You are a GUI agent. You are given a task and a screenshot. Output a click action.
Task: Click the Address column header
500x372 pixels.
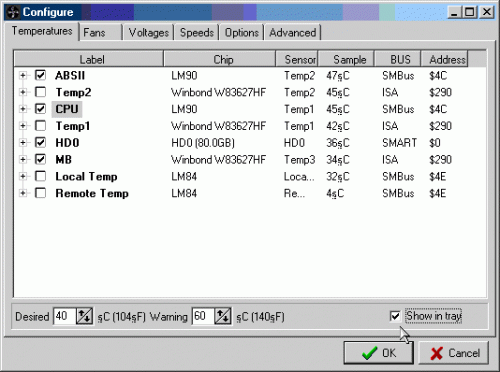(x=444, y=59)
